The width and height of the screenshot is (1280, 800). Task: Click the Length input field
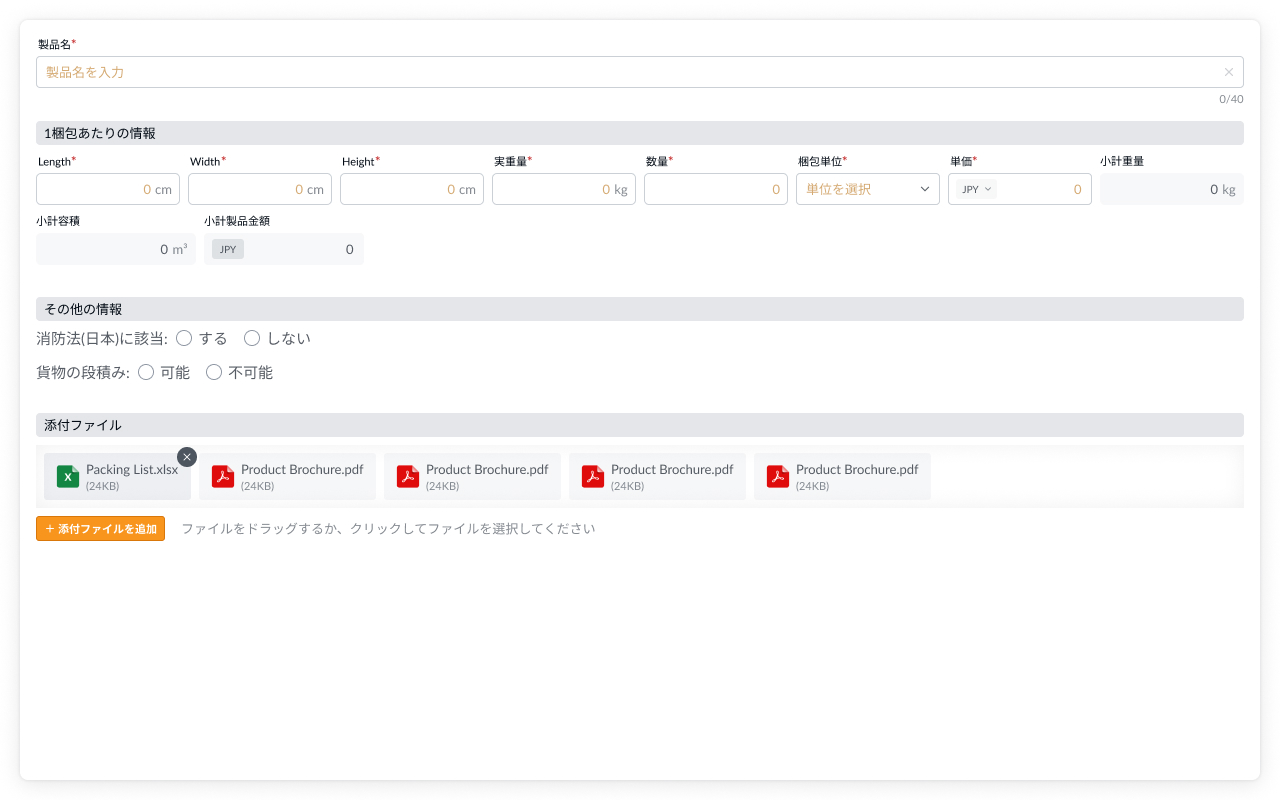108,189
